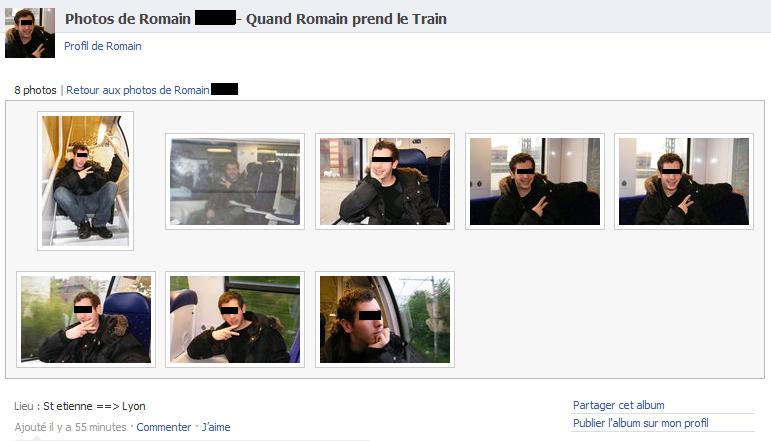This screenshot has width=771, height=441.
Task: Open middle photo in the second row
Action: (235, 320)
